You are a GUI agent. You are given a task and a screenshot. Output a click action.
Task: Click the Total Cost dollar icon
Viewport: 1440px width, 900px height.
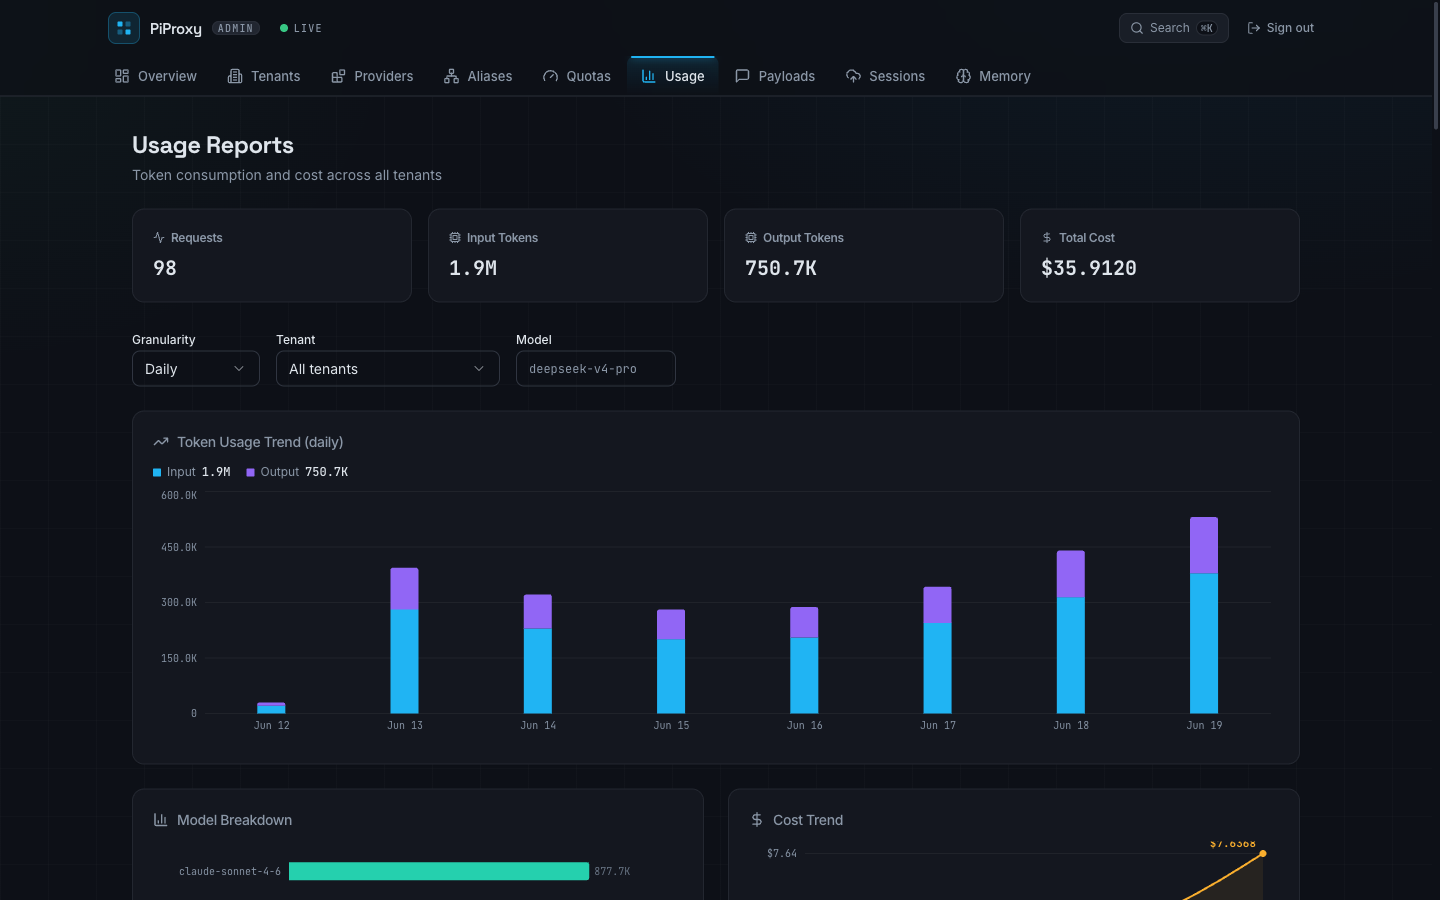click(1047, 238)
